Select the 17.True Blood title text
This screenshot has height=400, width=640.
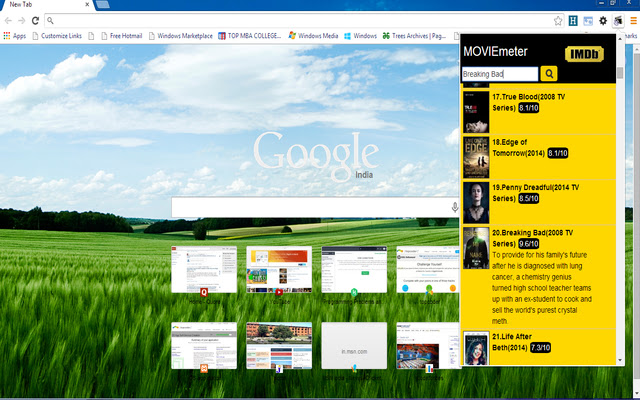(528, 102)
